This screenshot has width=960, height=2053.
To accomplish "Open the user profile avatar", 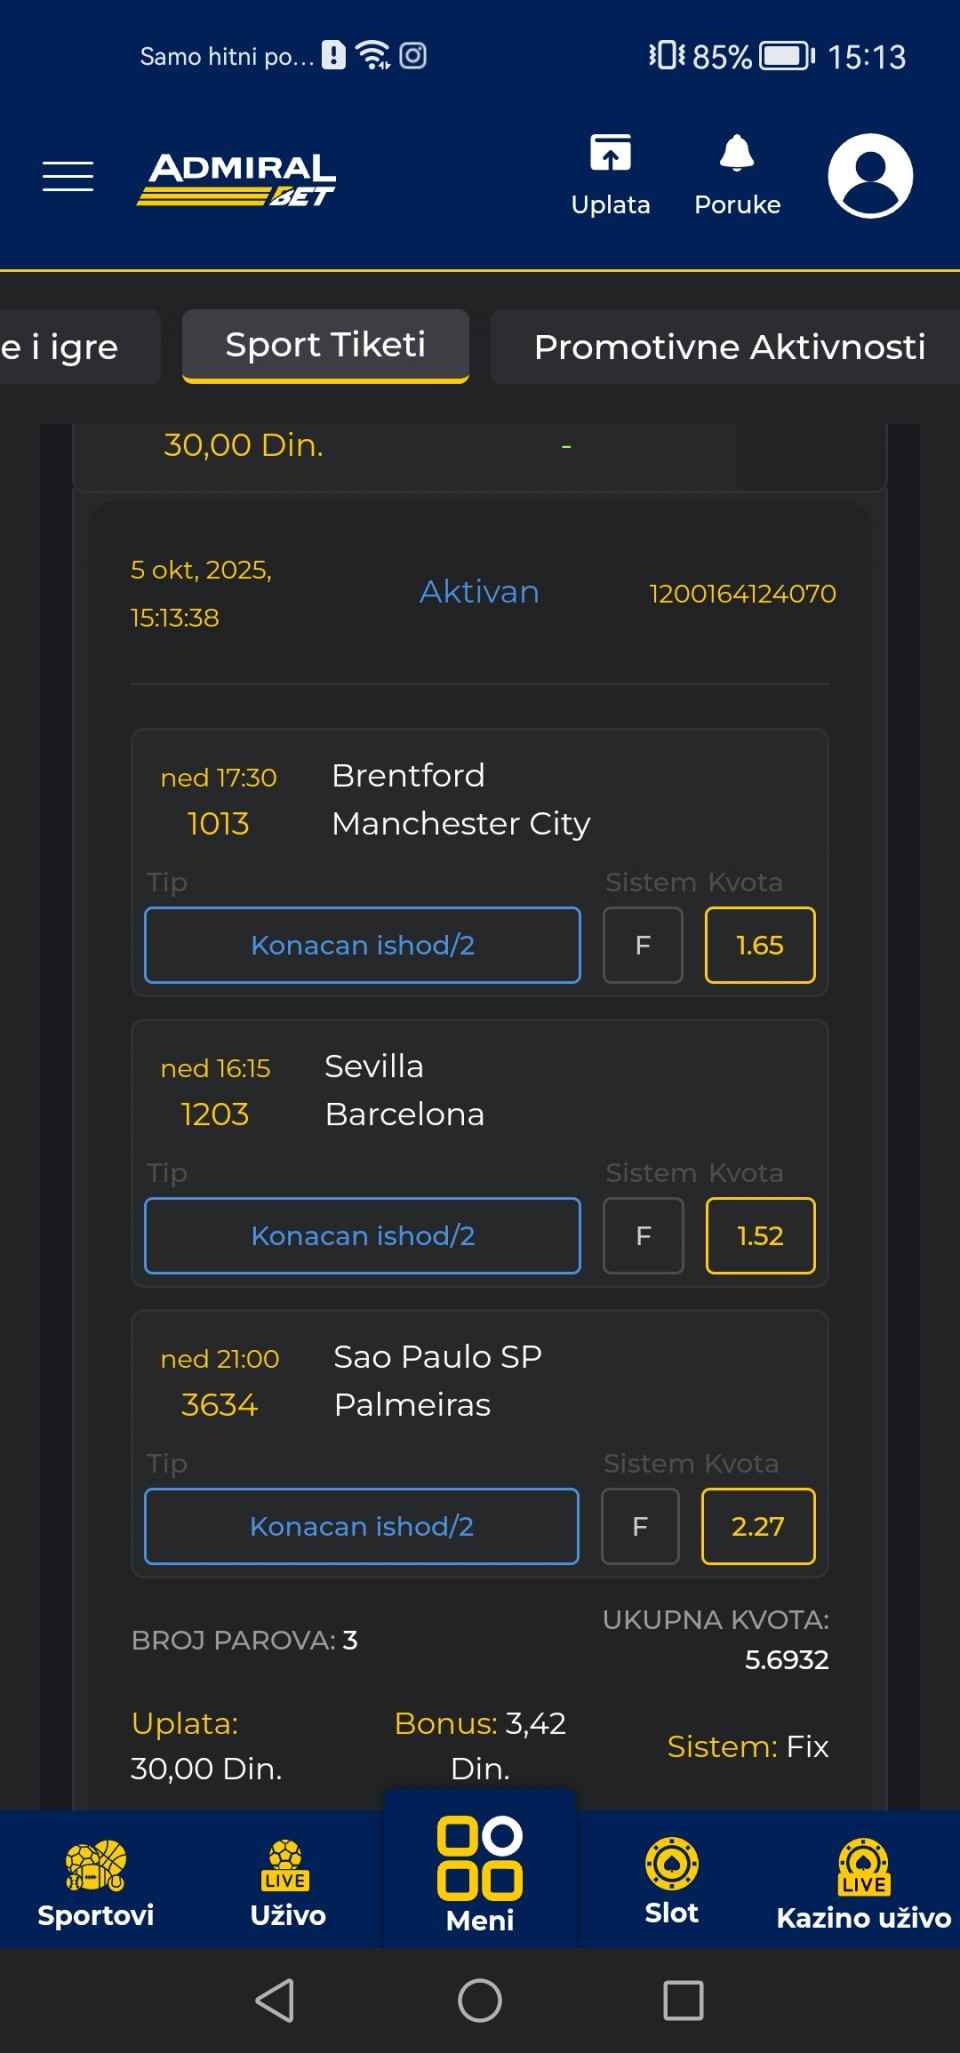I will pyautogui.click(x=870, y=176).
